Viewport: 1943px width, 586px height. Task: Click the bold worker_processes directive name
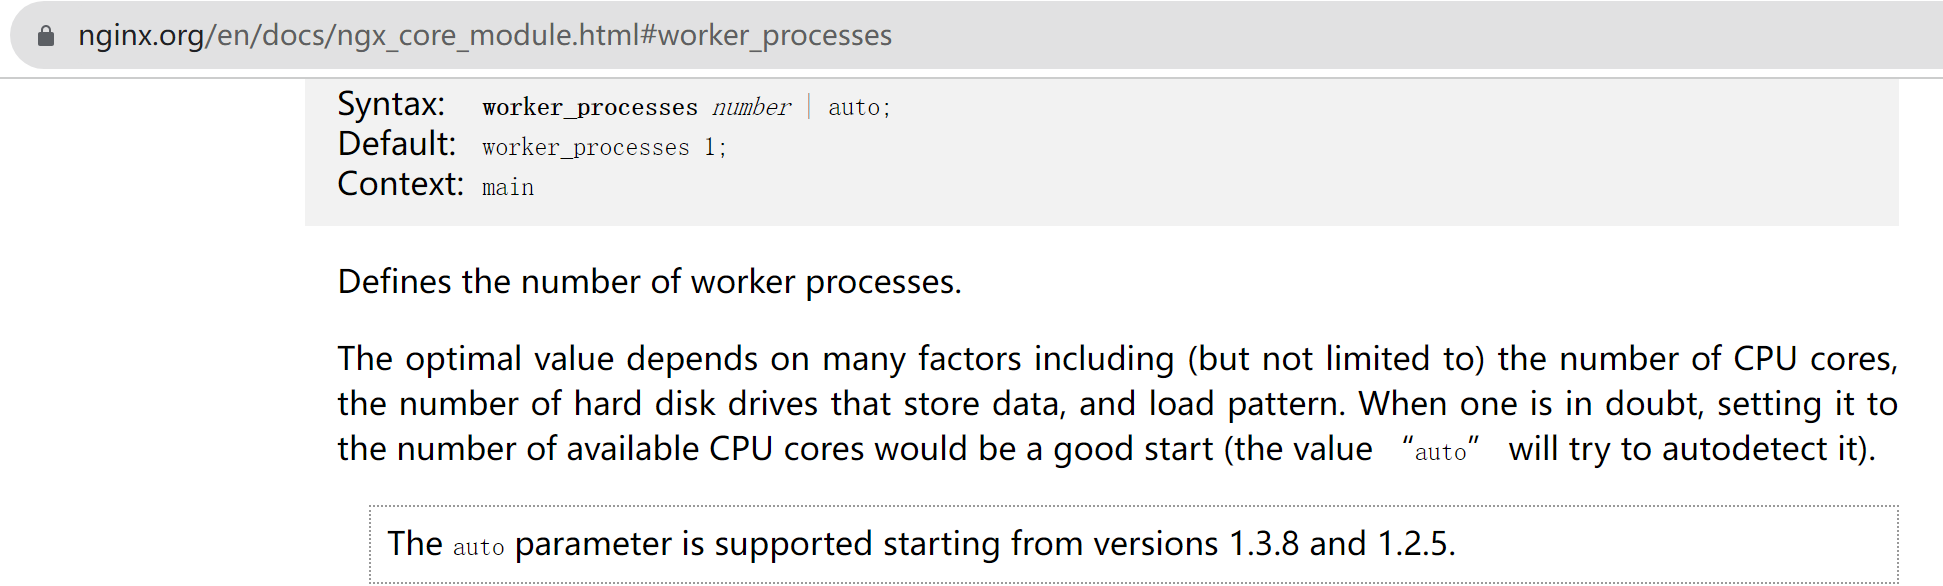[590, 107]
